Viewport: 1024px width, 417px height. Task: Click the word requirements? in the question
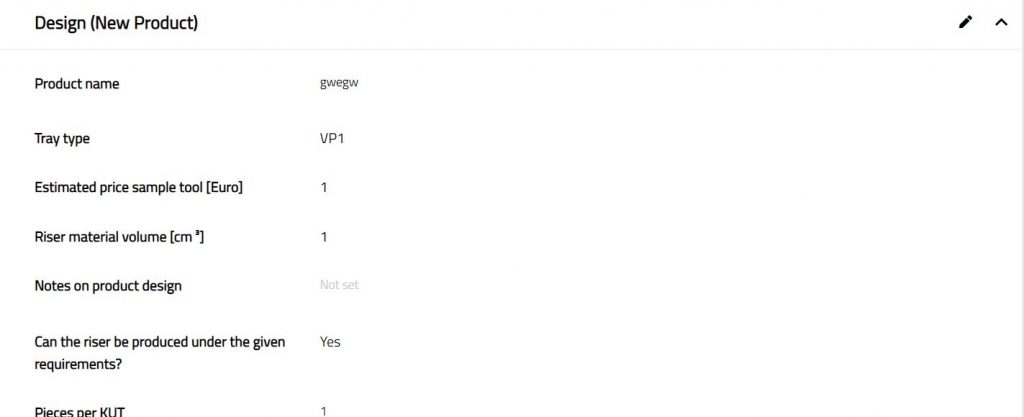pos(75,364)
